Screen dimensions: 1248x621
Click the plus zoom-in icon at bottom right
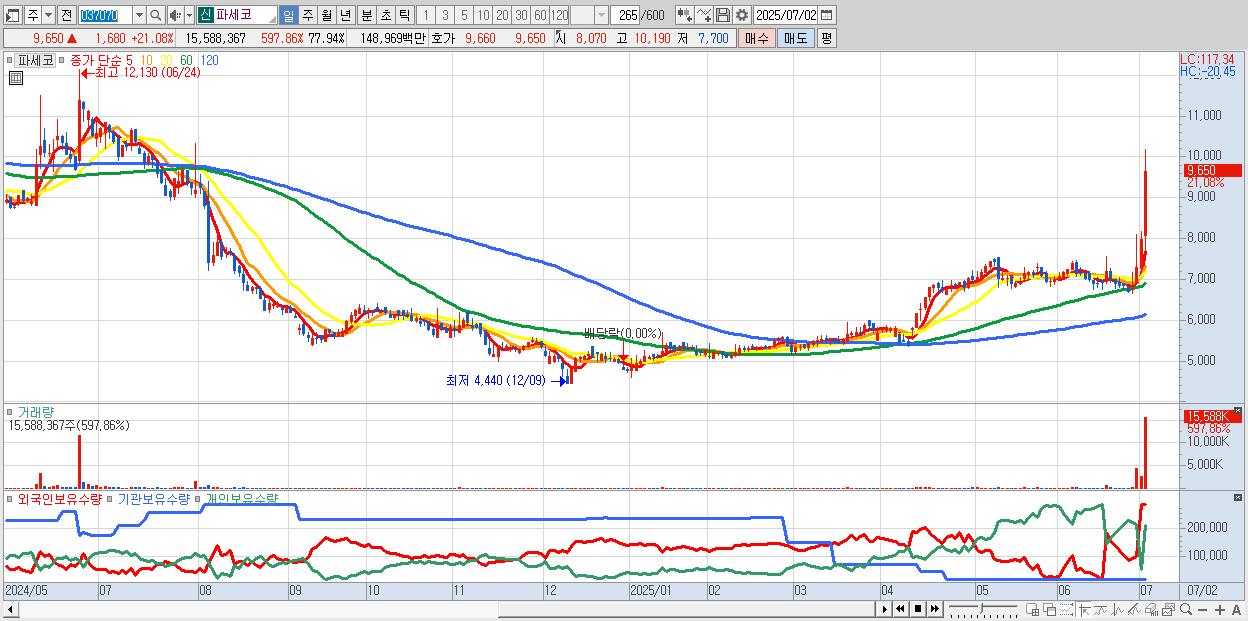click(1220, 609)
